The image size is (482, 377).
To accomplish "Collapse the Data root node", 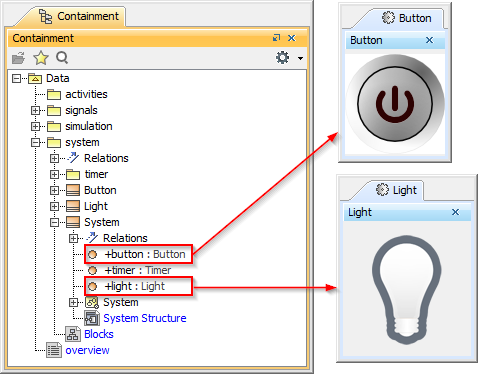I will 16,79.
